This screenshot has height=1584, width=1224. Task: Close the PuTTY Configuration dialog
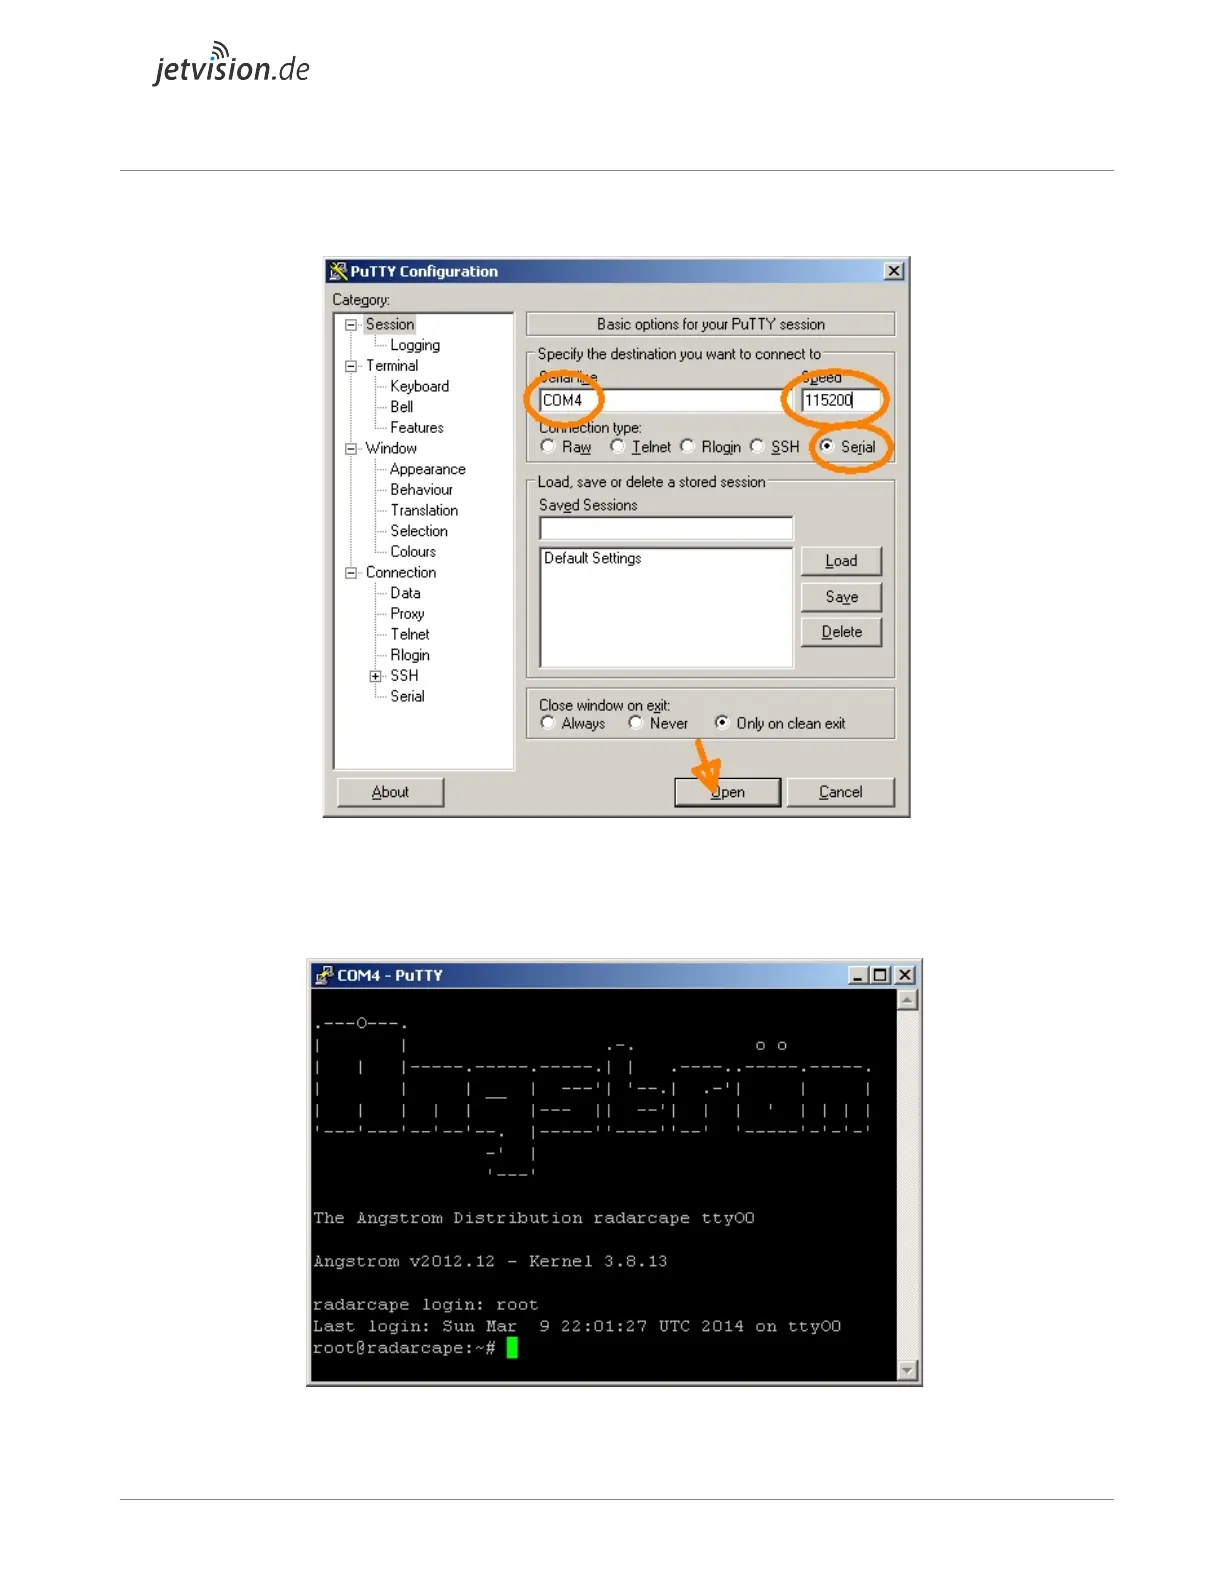pos(894,271)
